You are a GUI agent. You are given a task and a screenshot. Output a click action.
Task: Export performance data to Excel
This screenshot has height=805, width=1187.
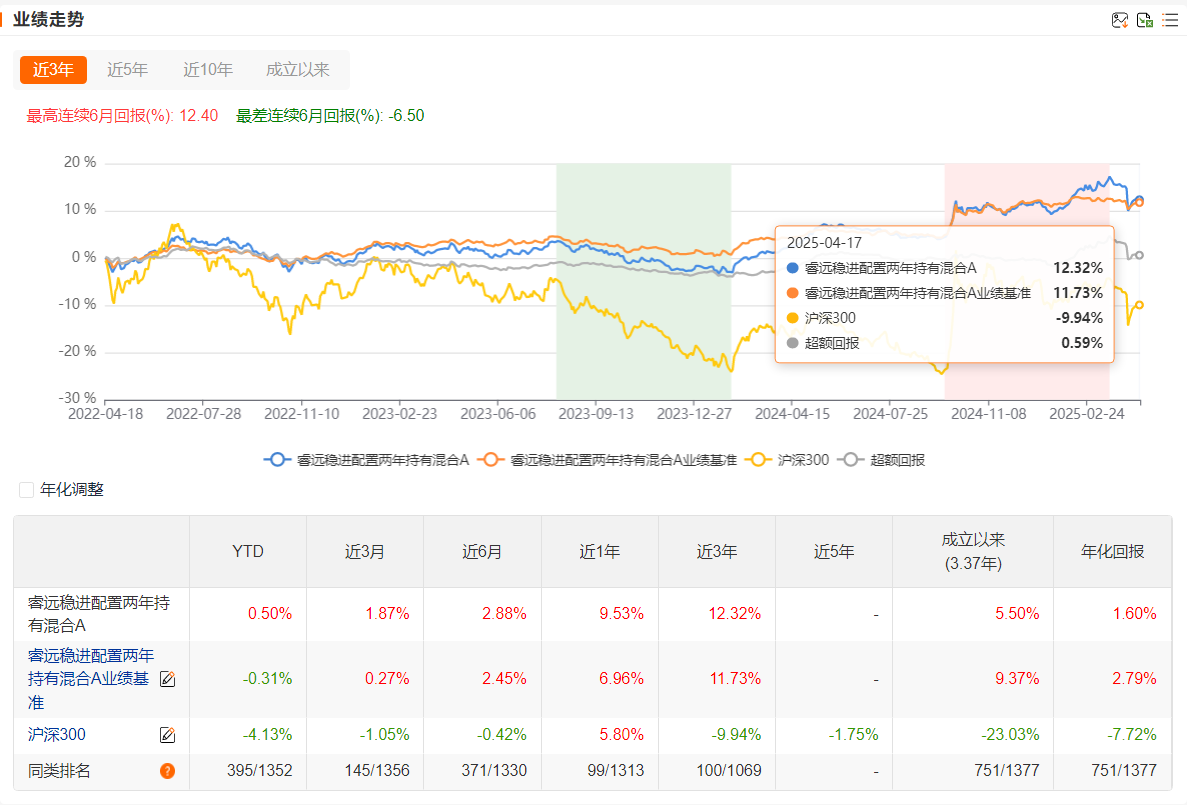(1145, 20)
